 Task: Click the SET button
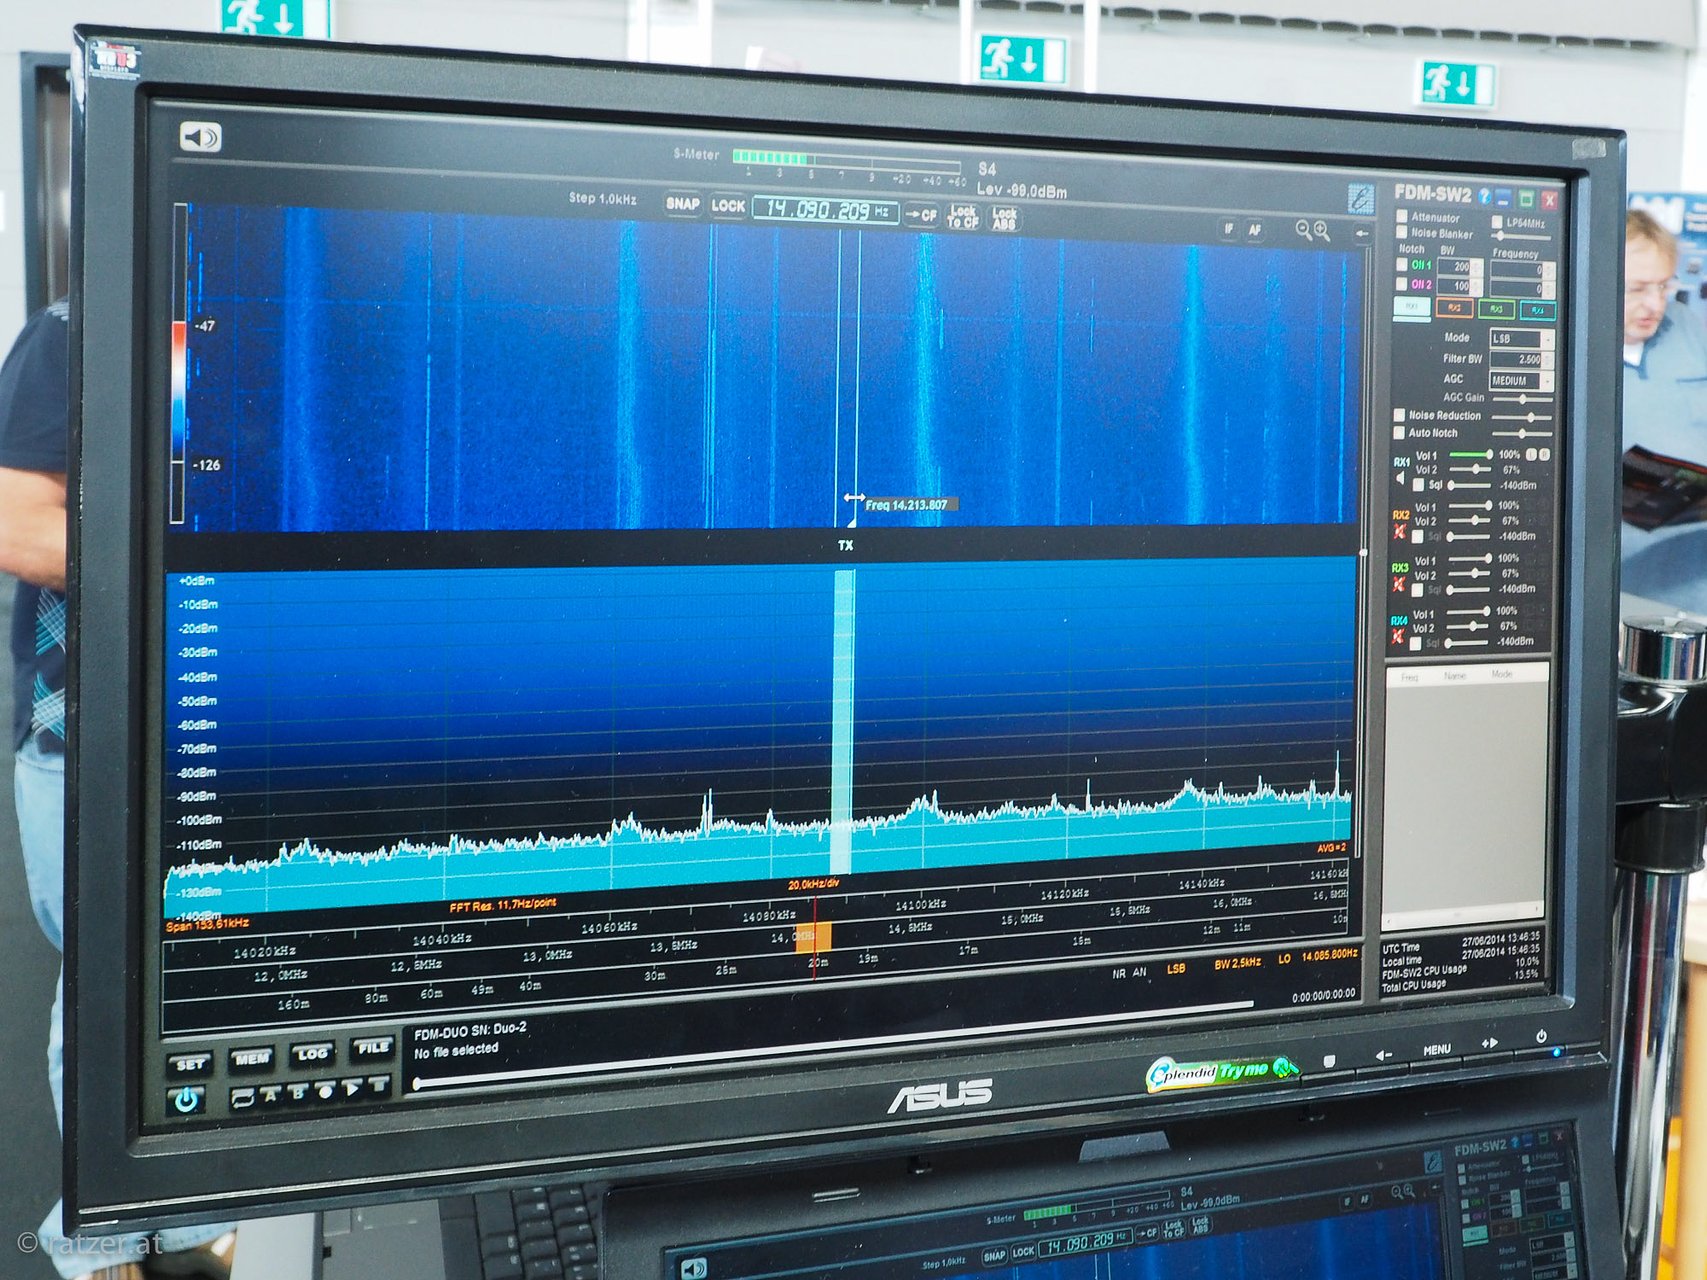[191, 1064]
